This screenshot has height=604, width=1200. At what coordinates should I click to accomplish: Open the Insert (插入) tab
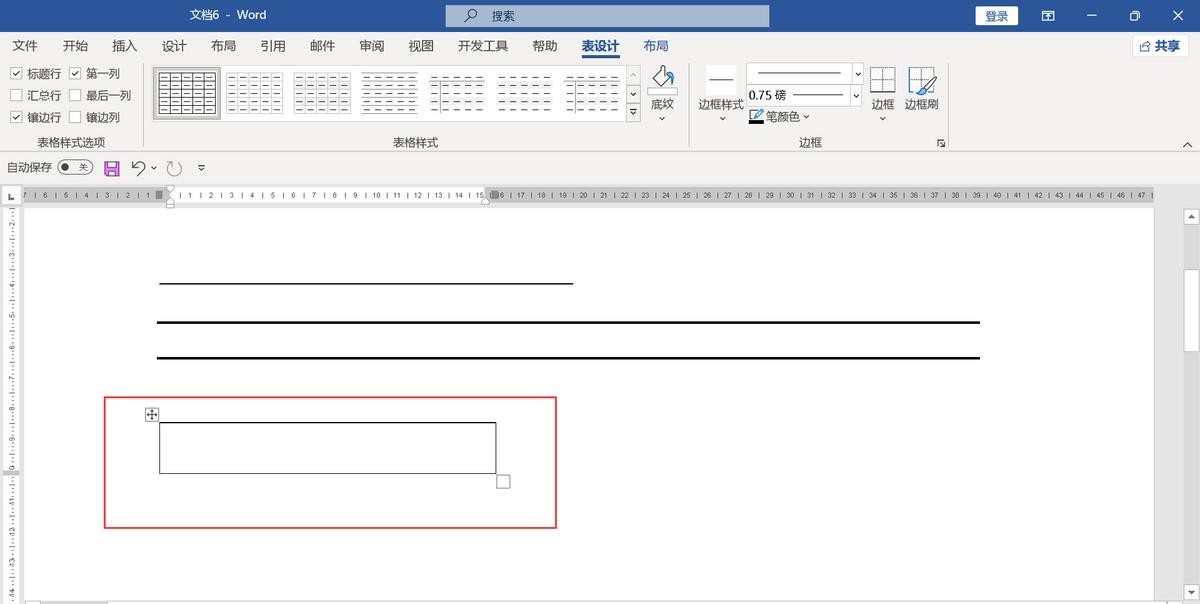click(125, 46)
